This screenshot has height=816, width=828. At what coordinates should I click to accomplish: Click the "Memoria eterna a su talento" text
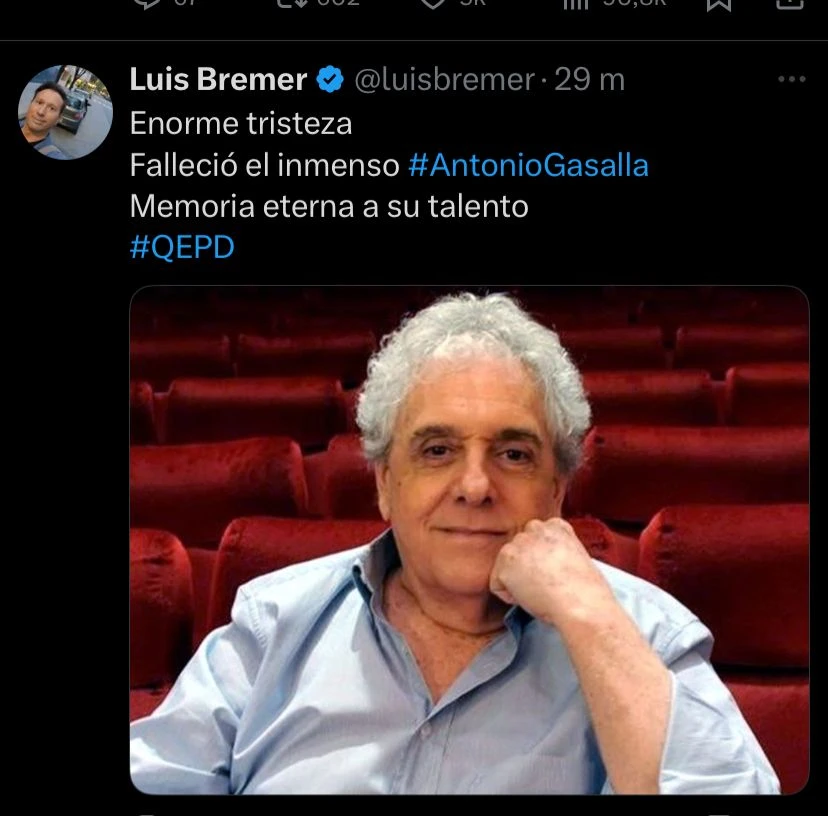(329, 206)
